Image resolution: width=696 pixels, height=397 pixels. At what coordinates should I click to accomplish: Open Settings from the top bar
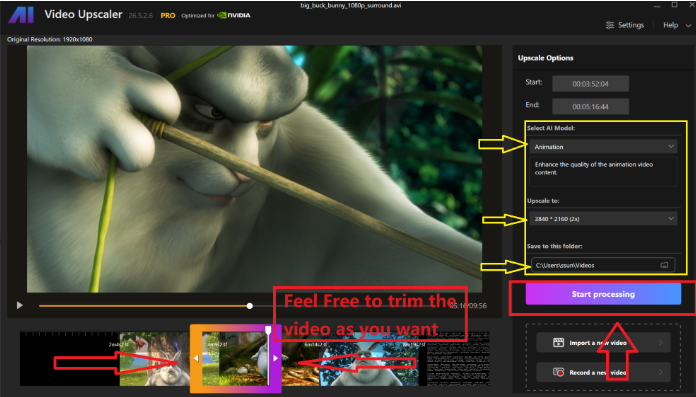625,25
